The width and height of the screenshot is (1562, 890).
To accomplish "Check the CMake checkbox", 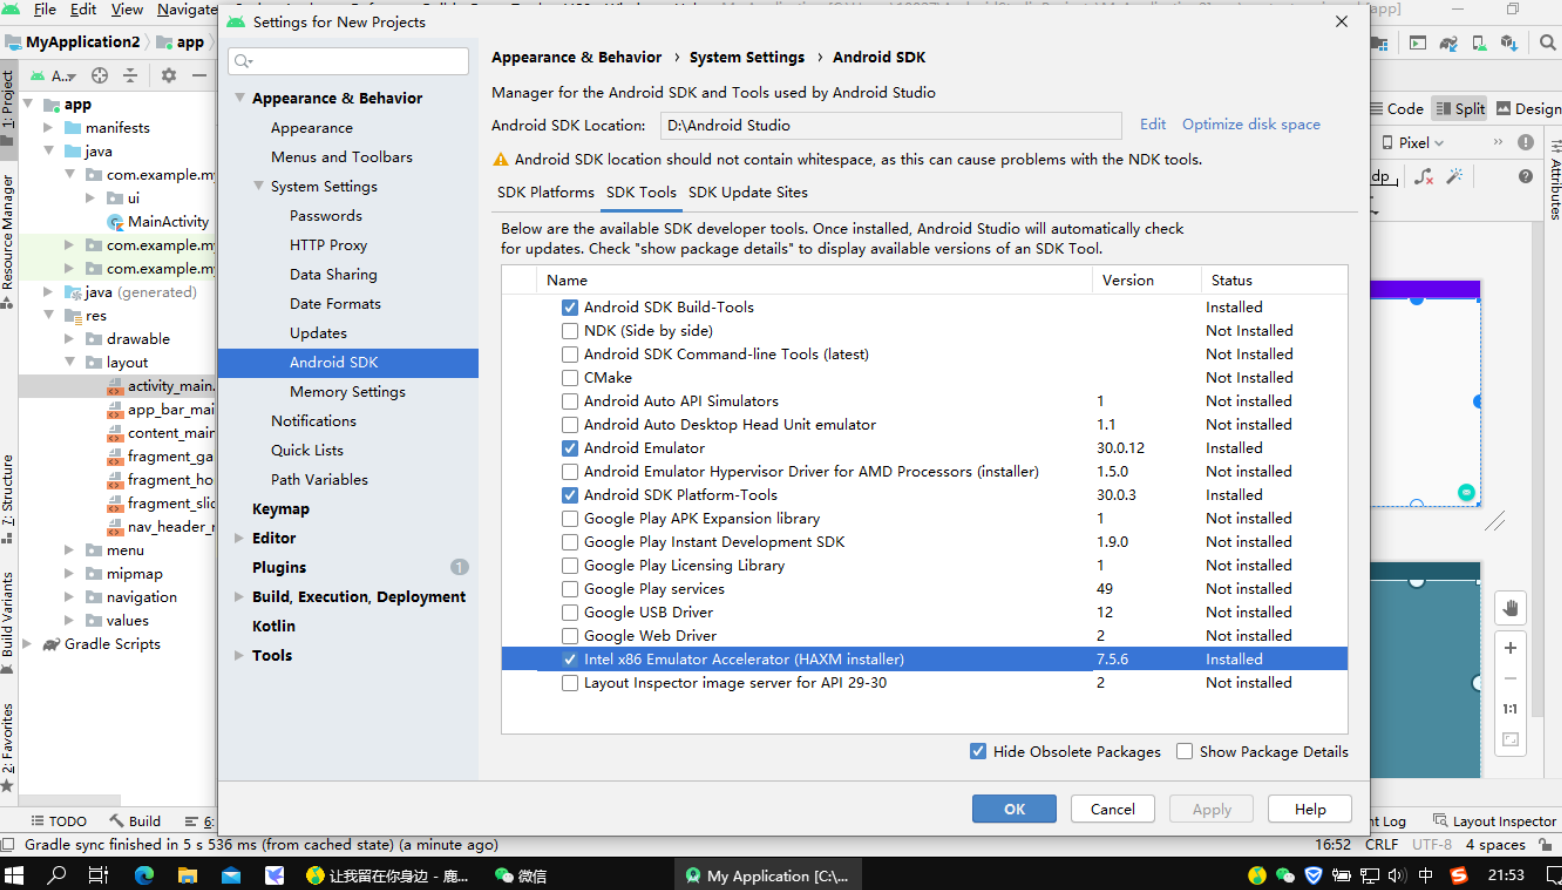I will pyautogui.click(x=570, y=378).
